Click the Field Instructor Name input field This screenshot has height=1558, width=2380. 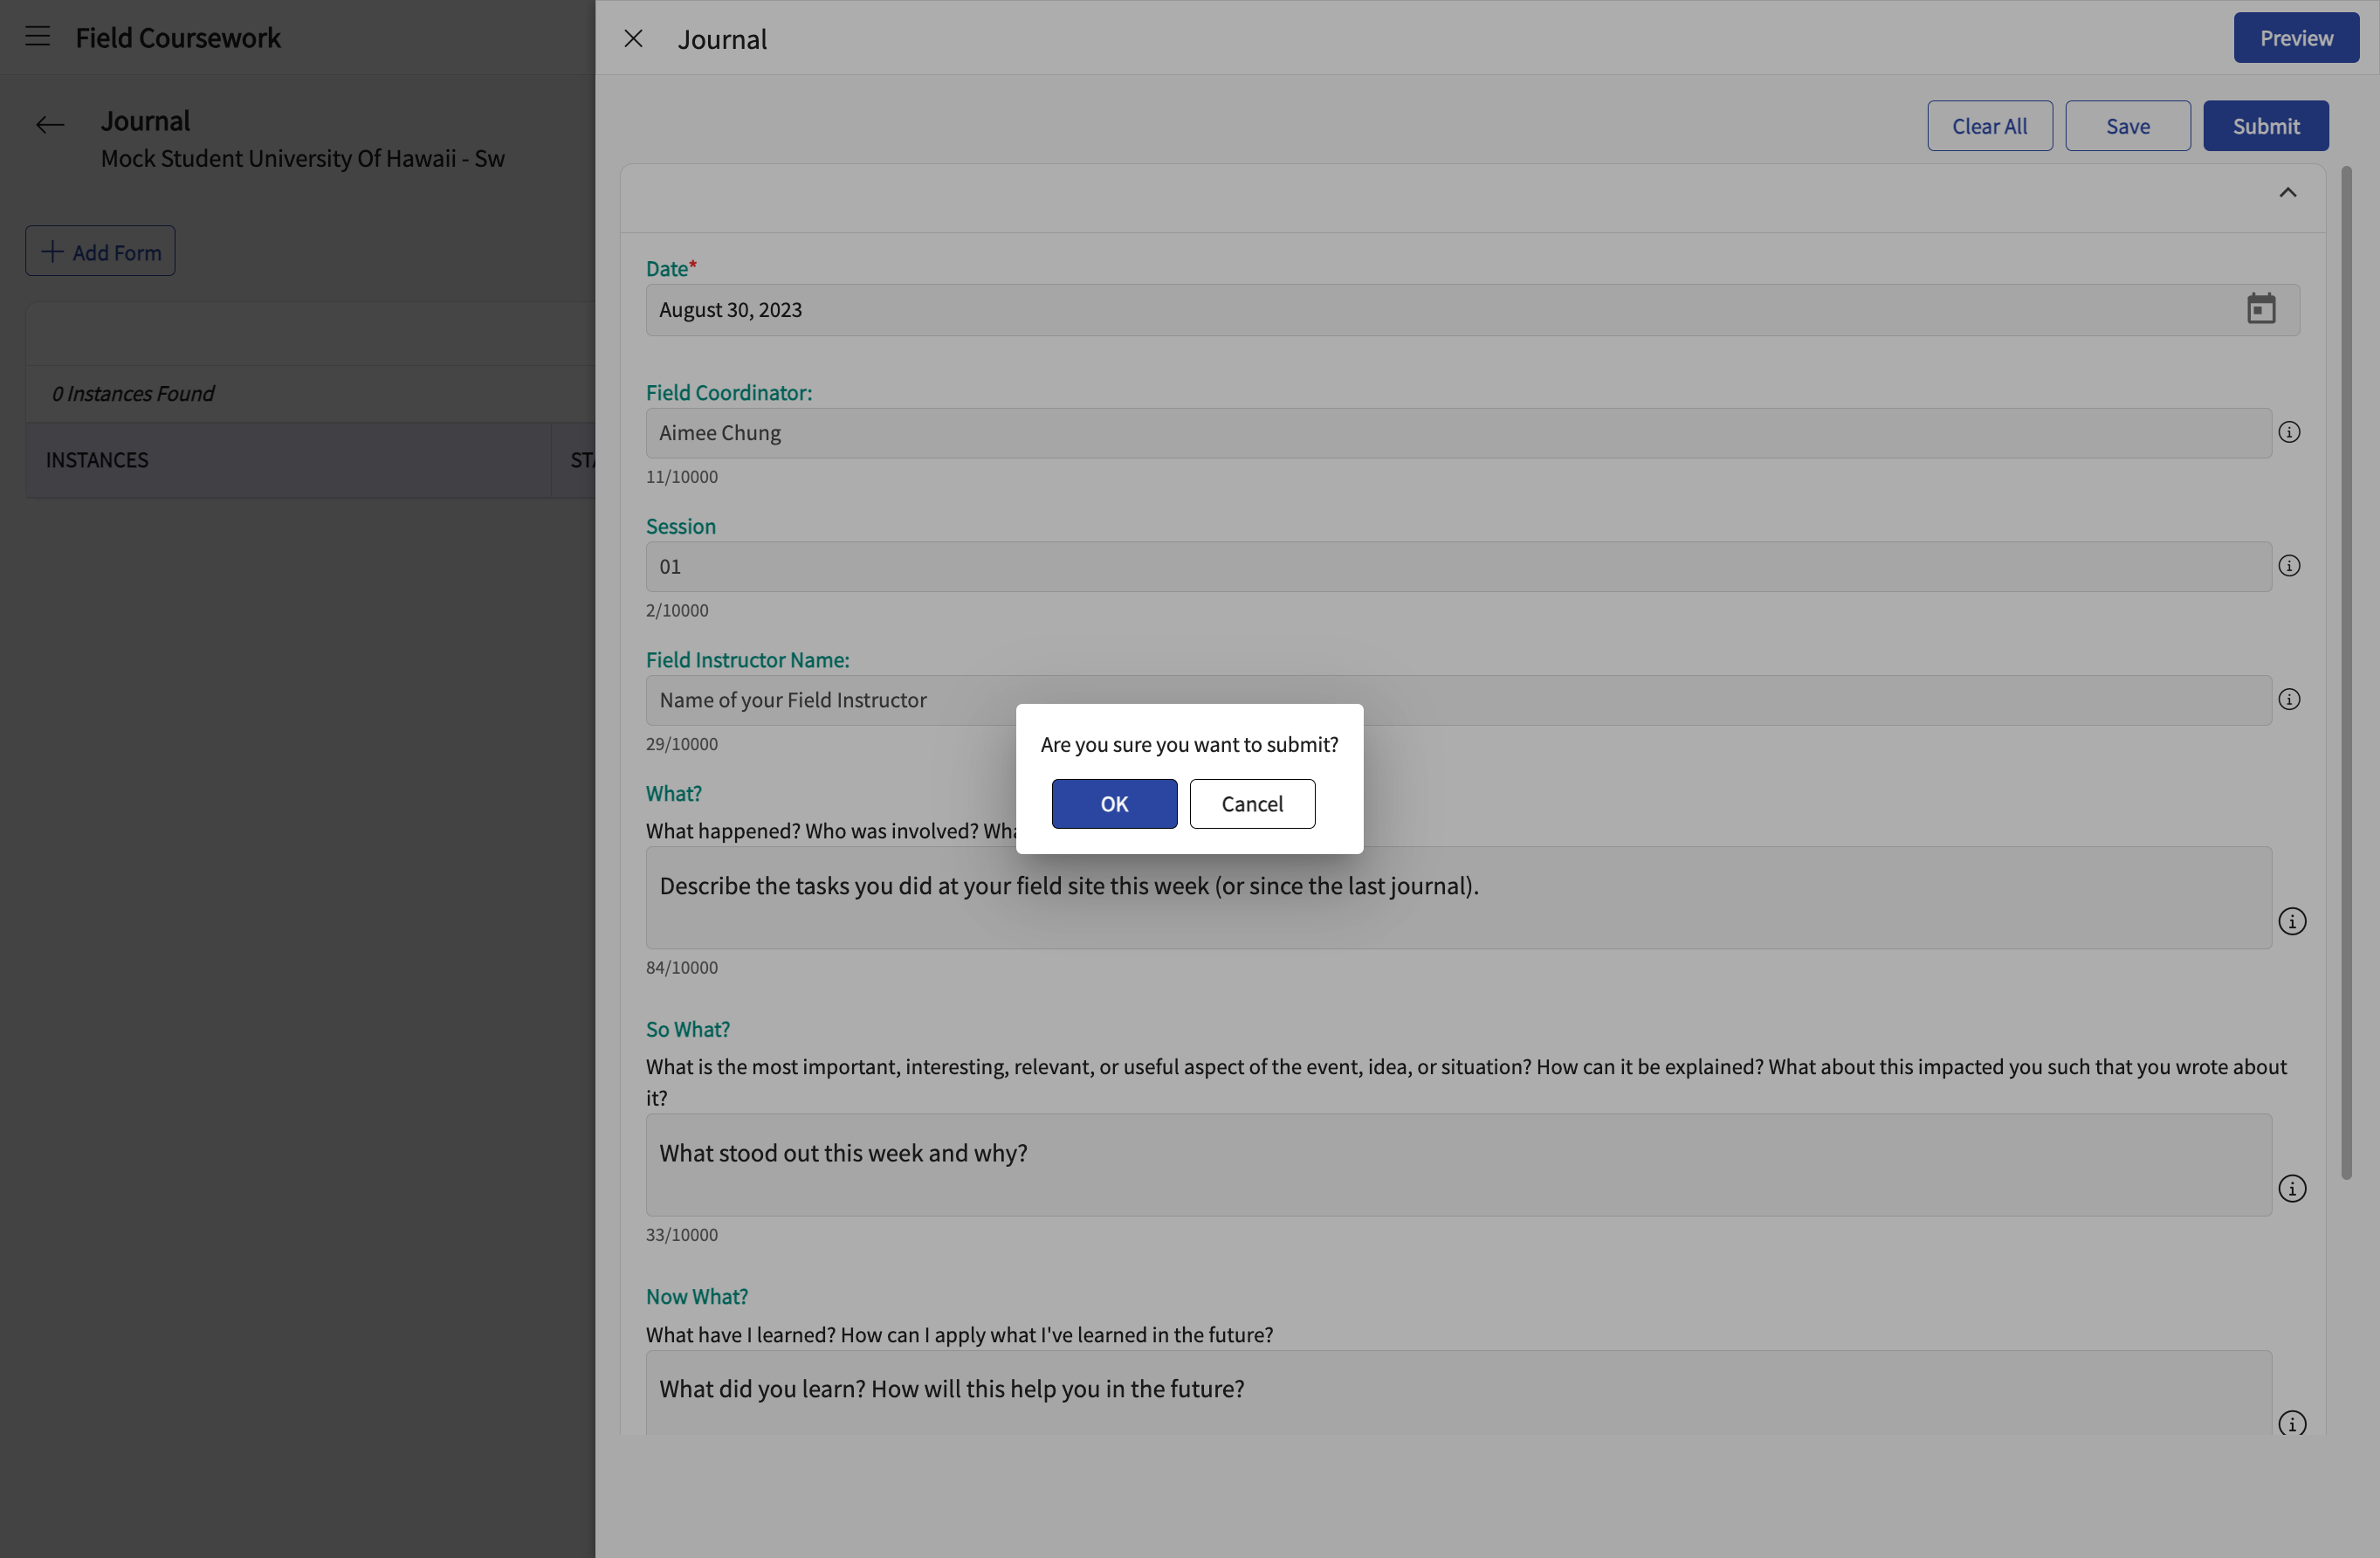point(1458,700)
